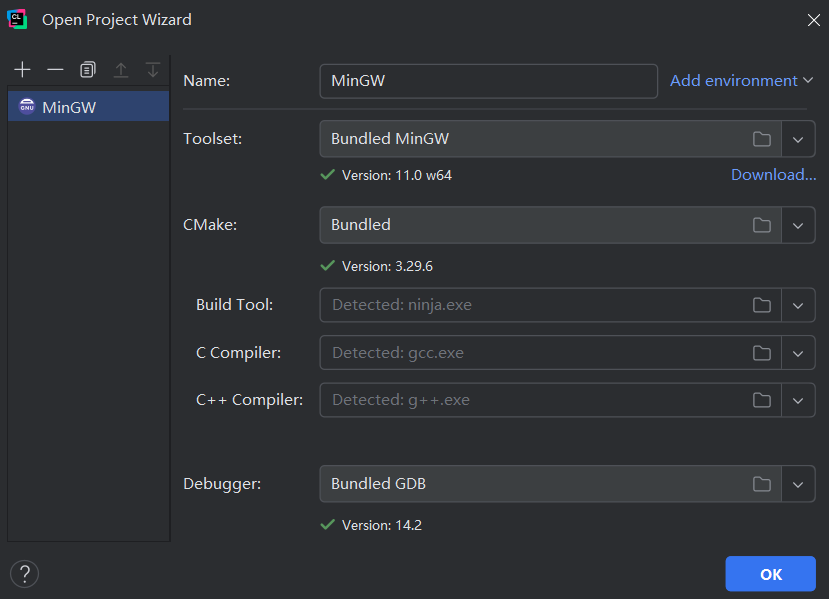Click the CLion logo in title bar

pyautogui.click(x=17, y=20)
